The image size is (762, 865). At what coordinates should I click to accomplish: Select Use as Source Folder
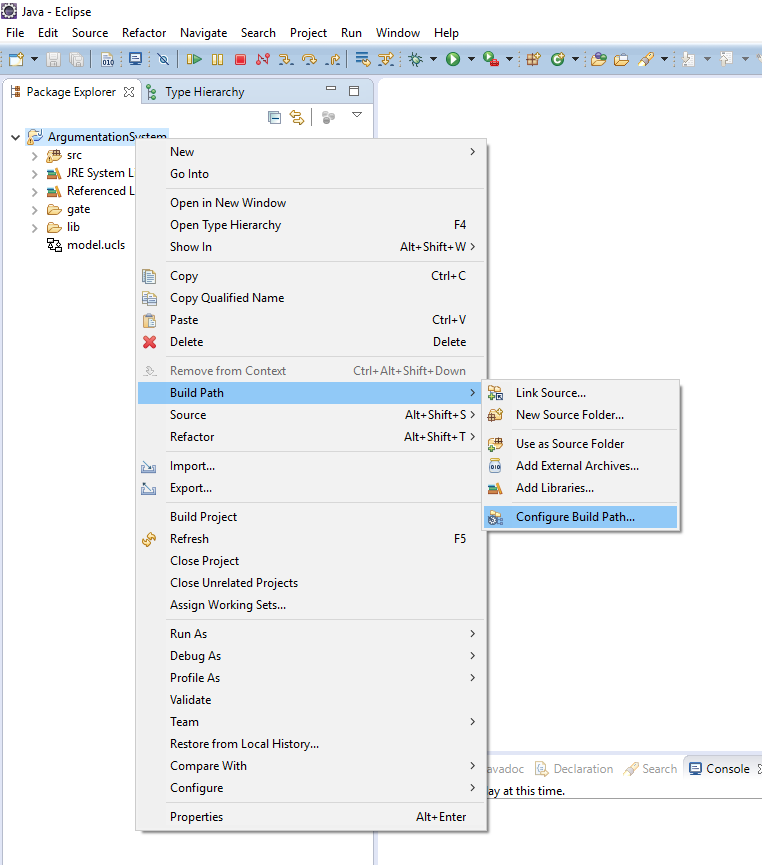(580, 444)
